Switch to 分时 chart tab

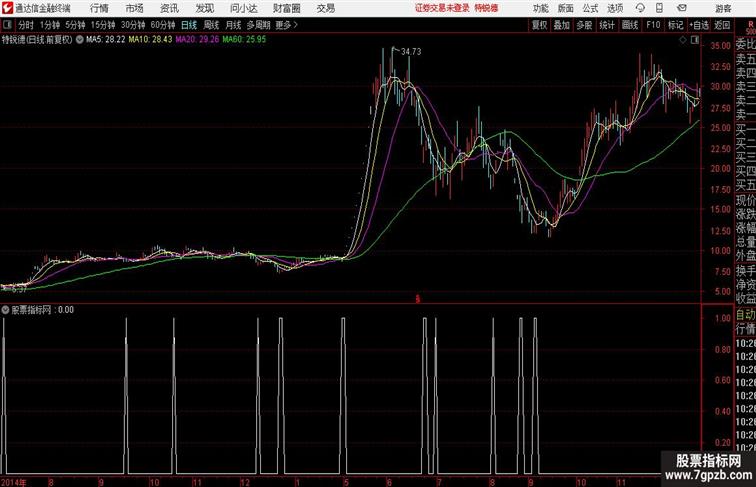(x=26, y=25)
